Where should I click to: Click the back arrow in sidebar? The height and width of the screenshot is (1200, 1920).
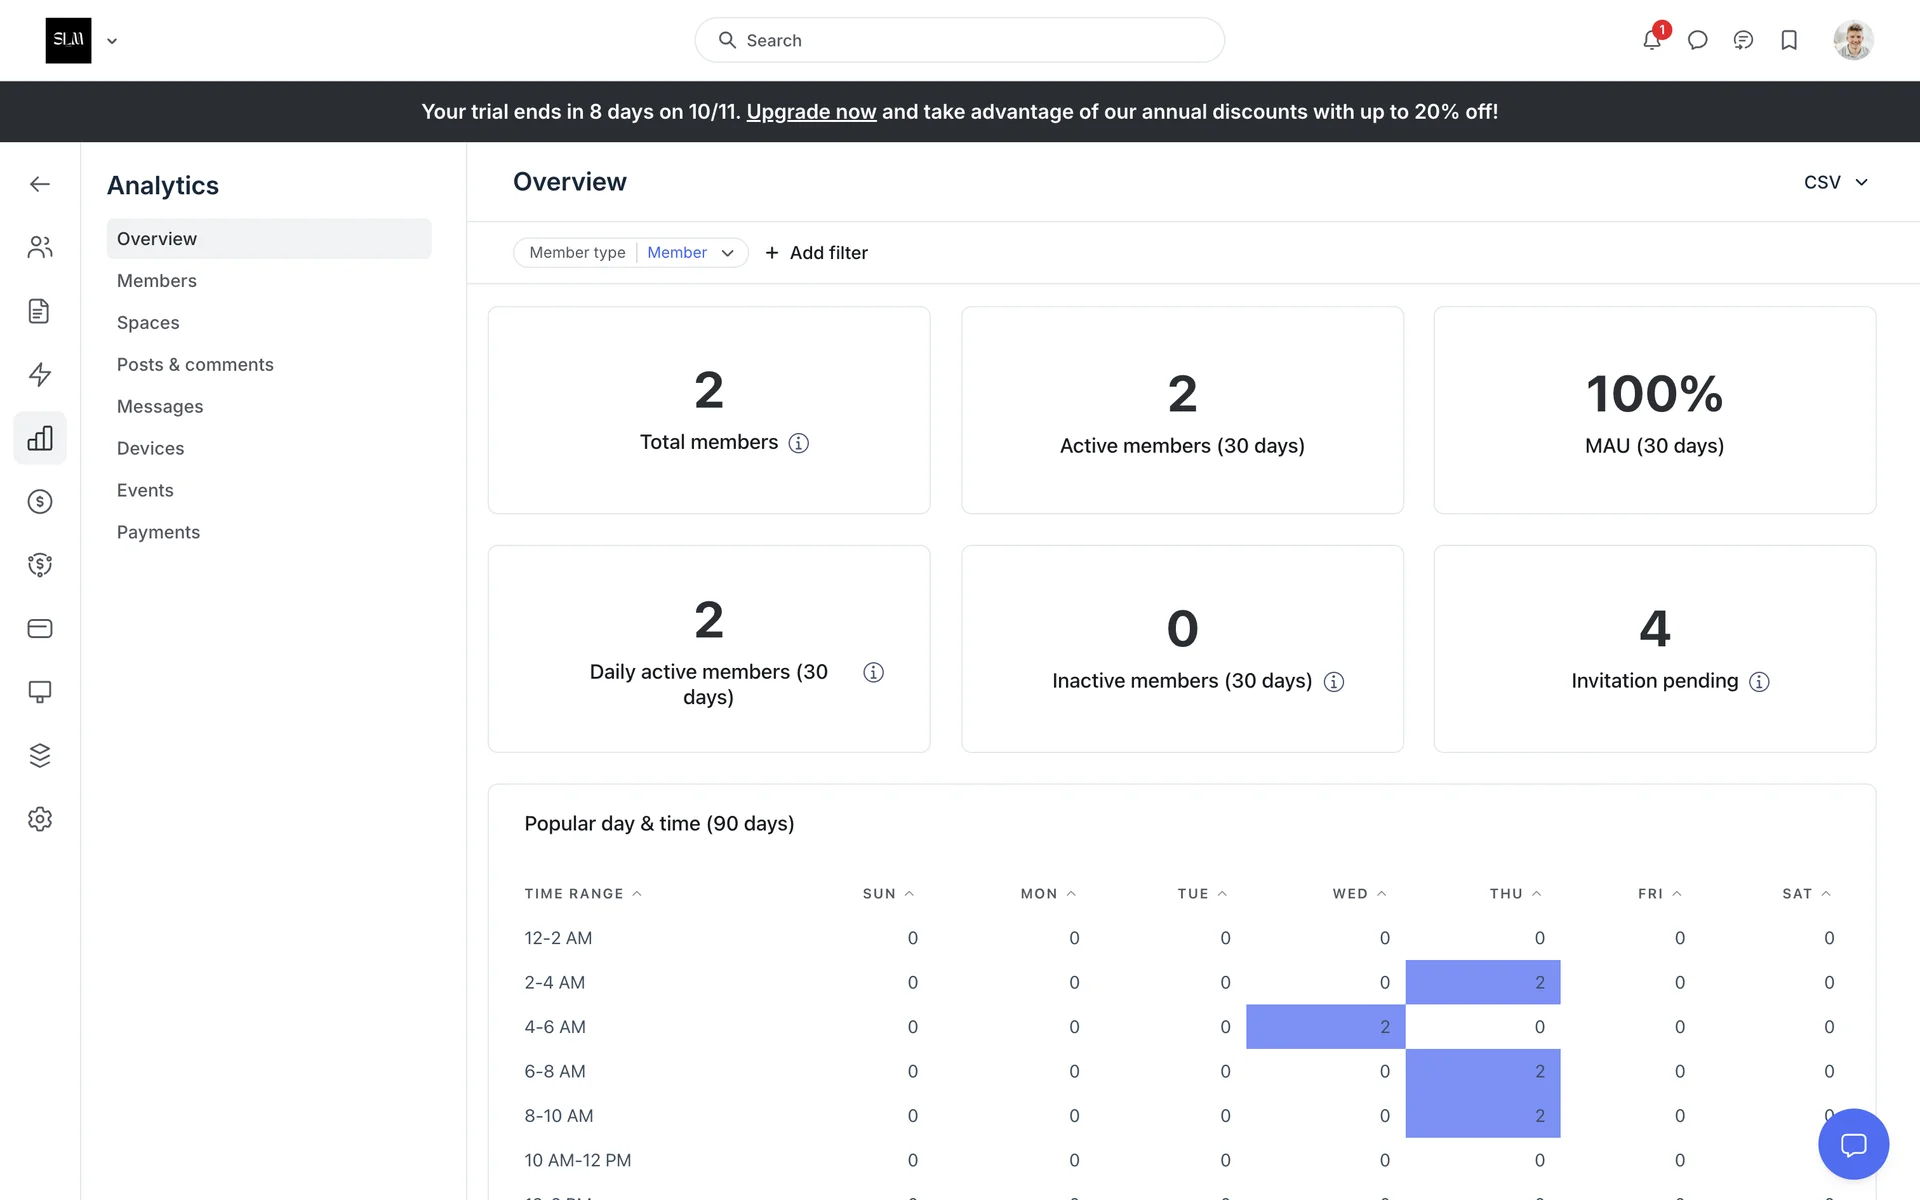point(40,184)
